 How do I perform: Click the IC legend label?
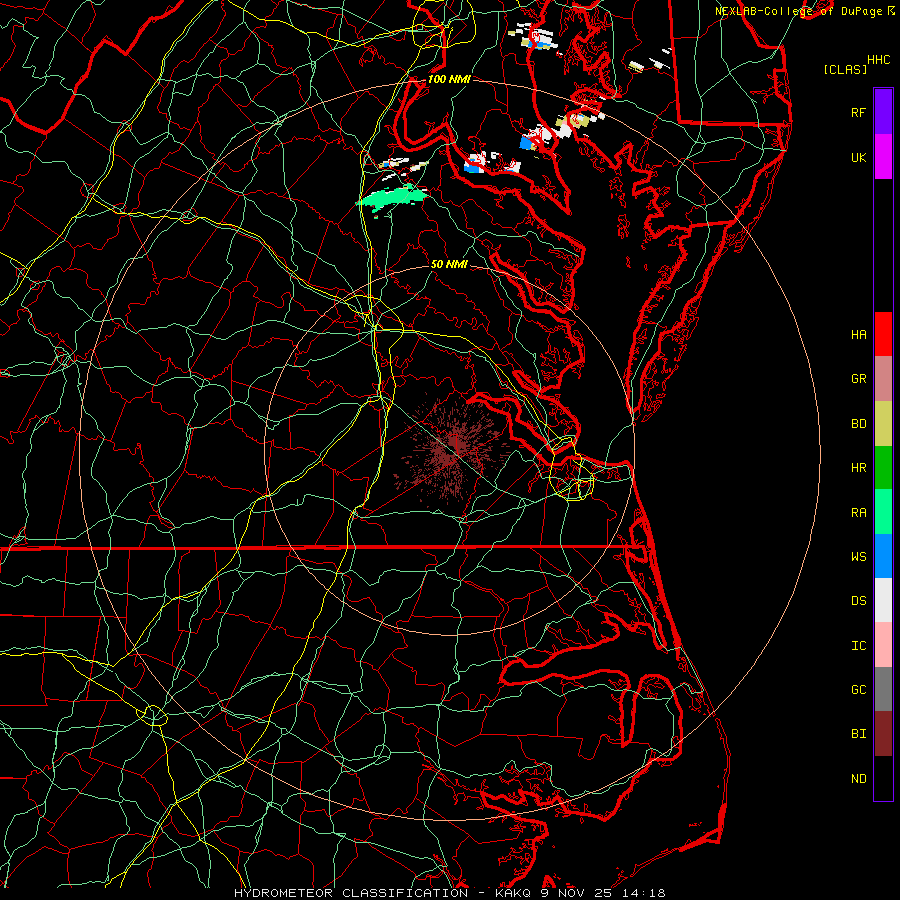click(x=858, y=646)
